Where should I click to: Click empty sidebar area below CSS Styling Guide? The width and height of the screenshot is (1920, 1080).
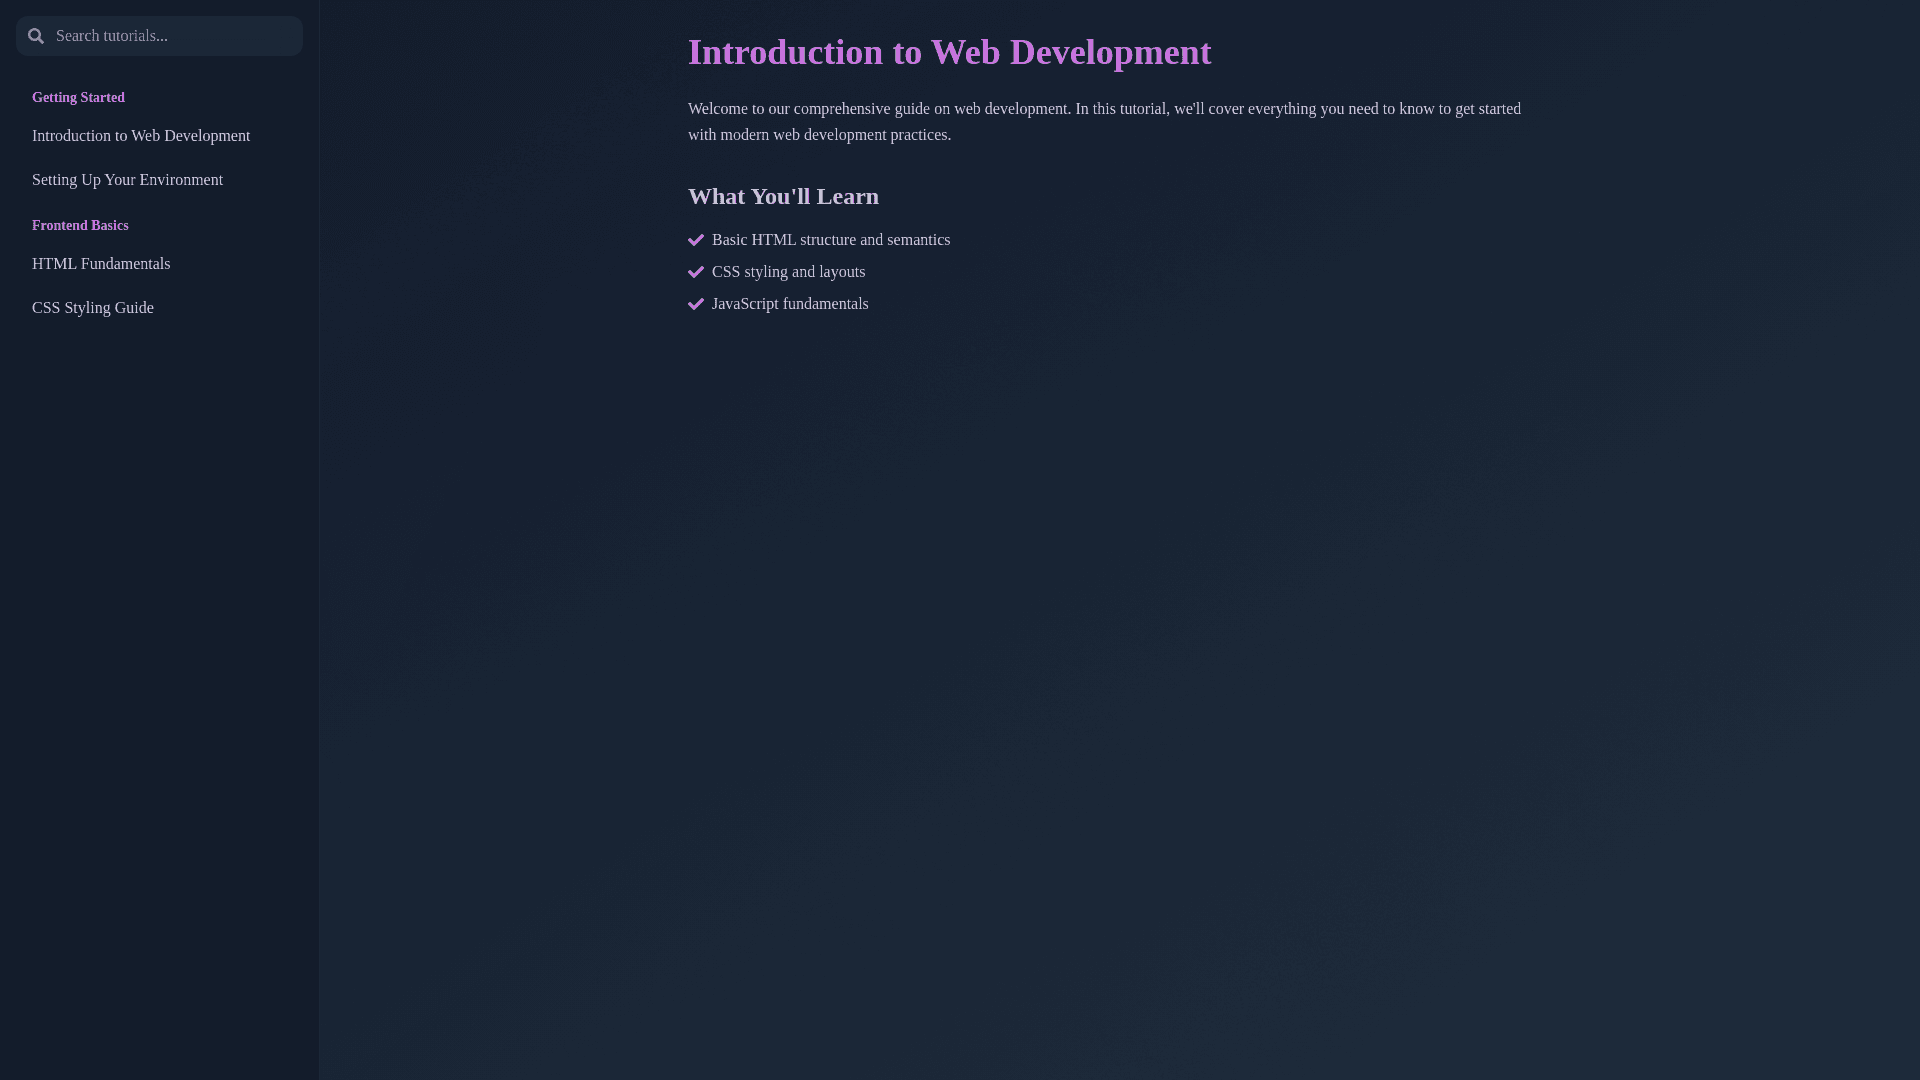click(x=160, y=650)
